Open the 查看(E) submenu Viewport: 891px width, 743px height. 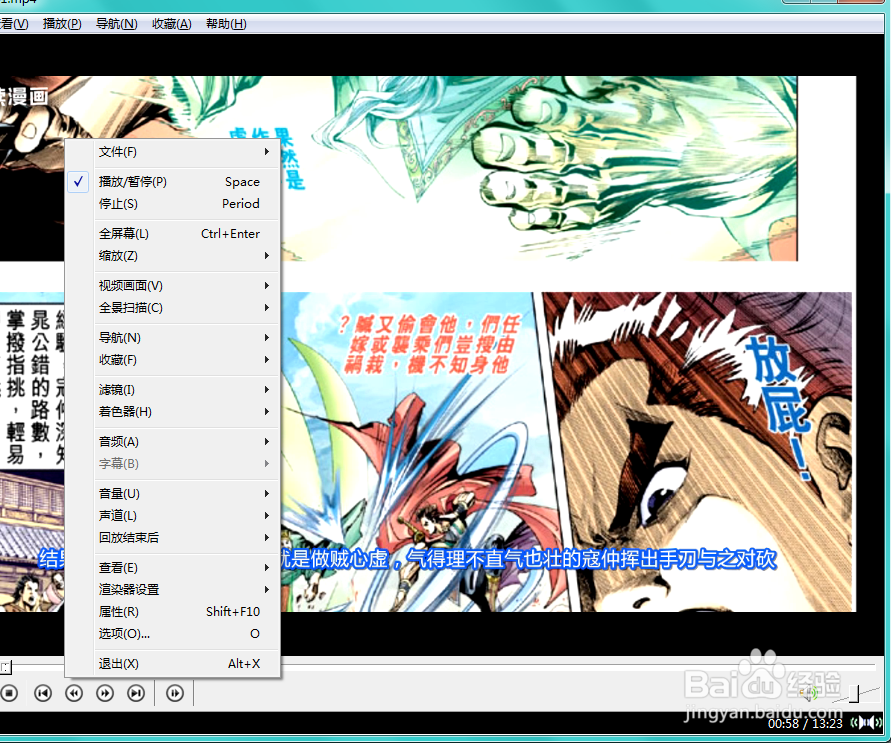(x=173, y=567)
